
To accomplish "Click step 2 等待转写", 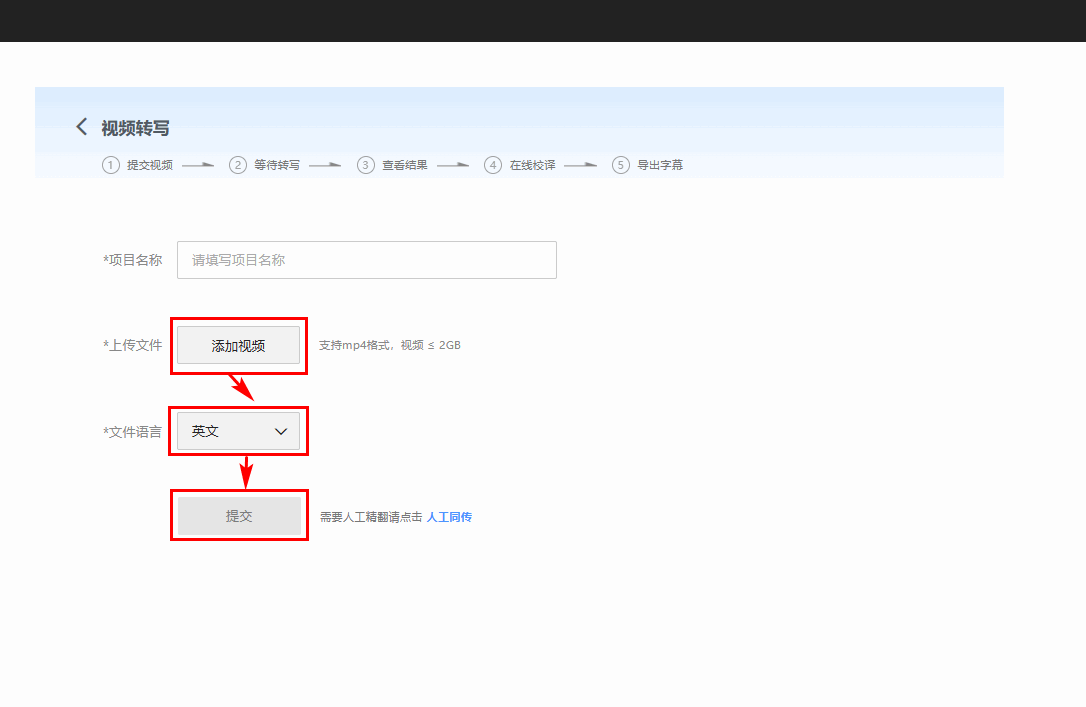I will (x=265, y=165).
